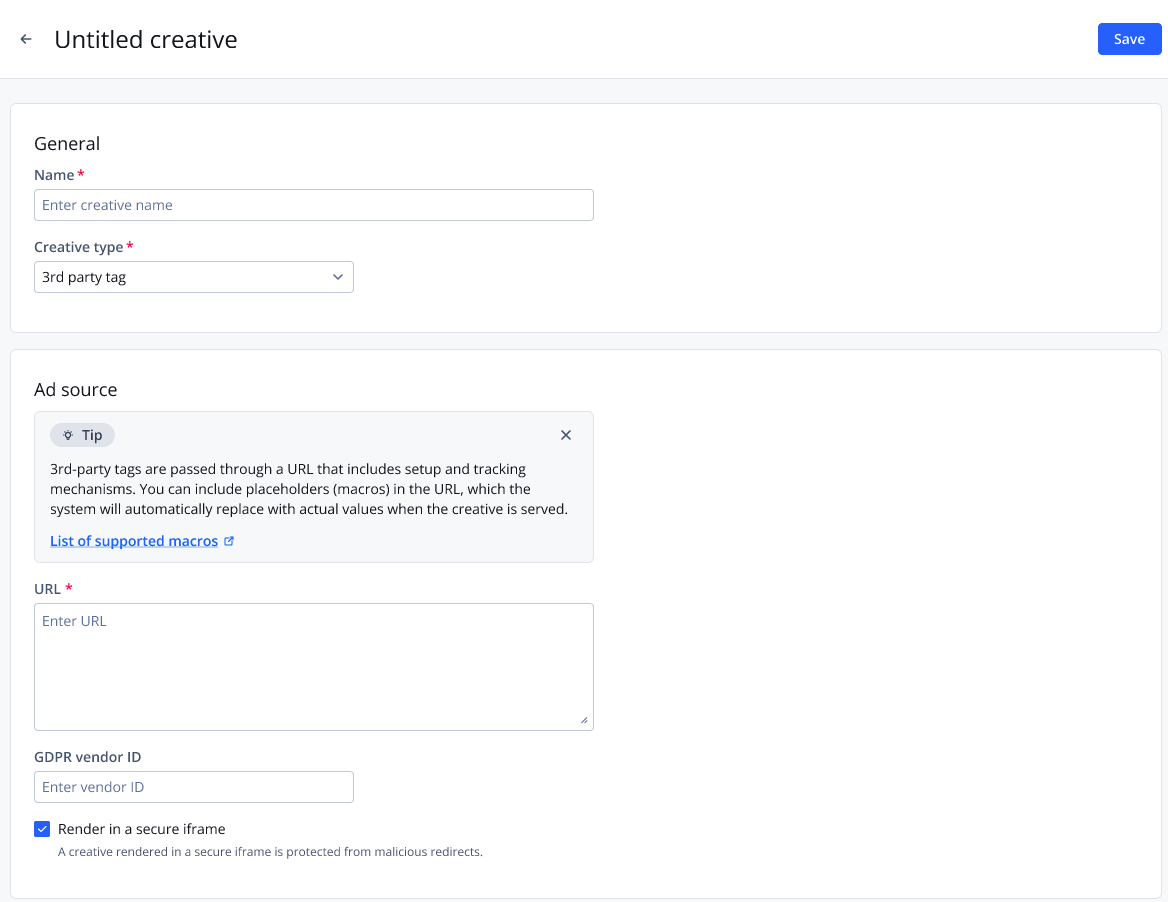1168x902 pixels.
Task: Click the Untitled creative title
Action: pyautogui.click(x=146, y=39)
